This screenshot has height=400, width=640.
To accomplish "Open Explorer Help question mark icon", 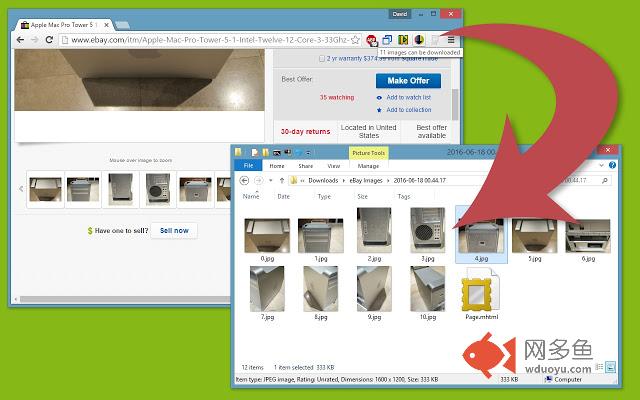I will point(612,165).
